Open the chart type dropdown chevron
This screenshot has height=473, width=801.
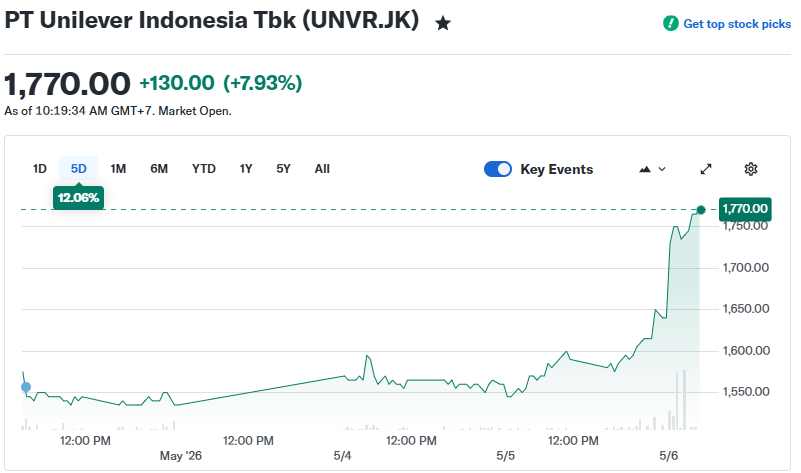662,169
